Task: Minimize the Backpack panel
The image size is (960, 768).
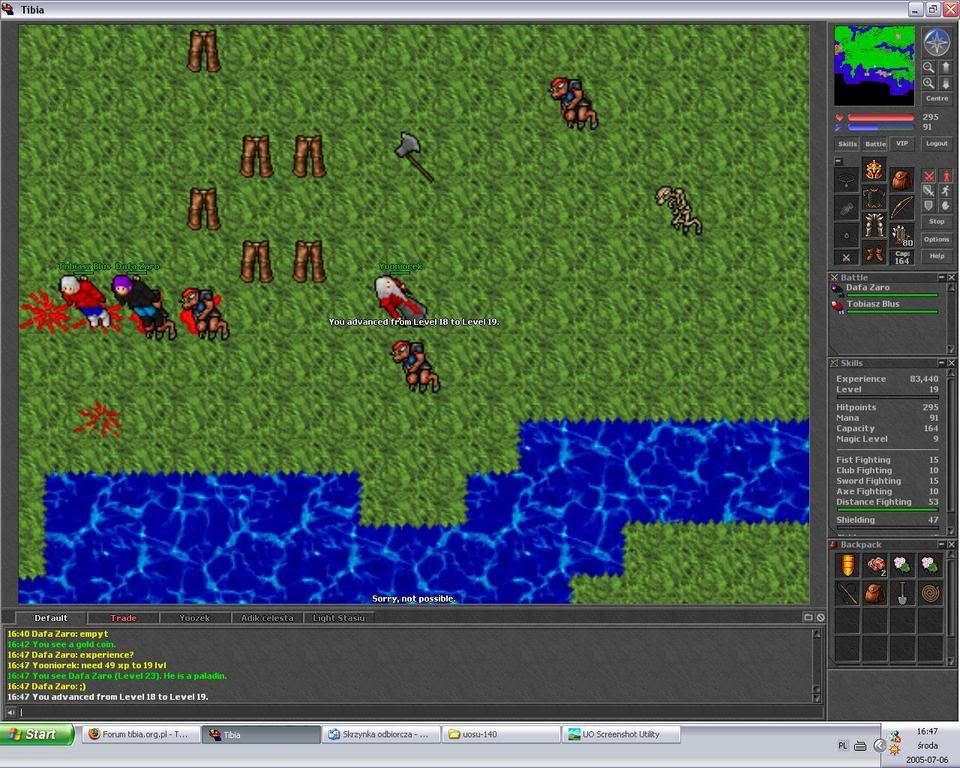Action: click(942, 544)
